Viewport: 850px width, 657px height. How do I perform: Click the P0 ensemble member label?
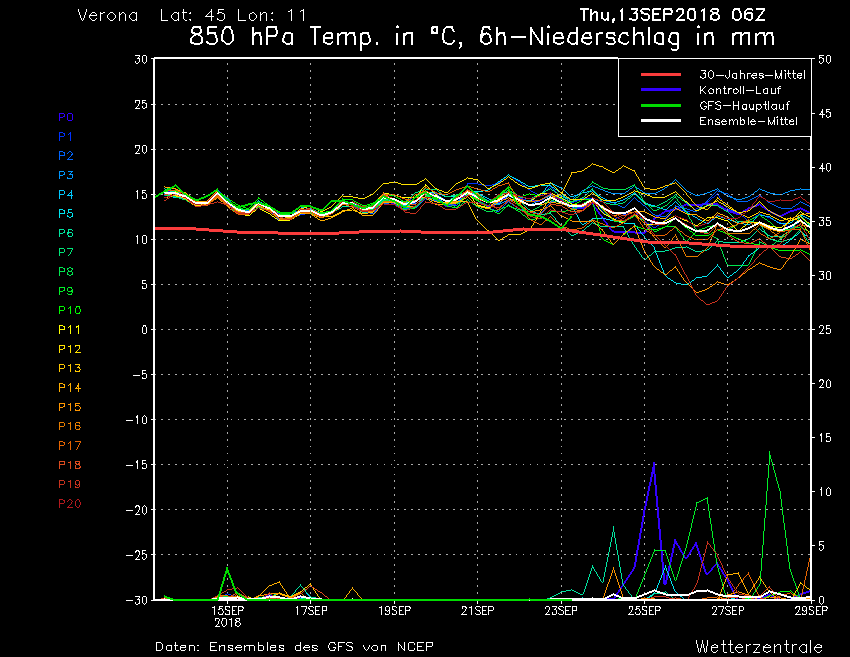[x=66, y=117]
